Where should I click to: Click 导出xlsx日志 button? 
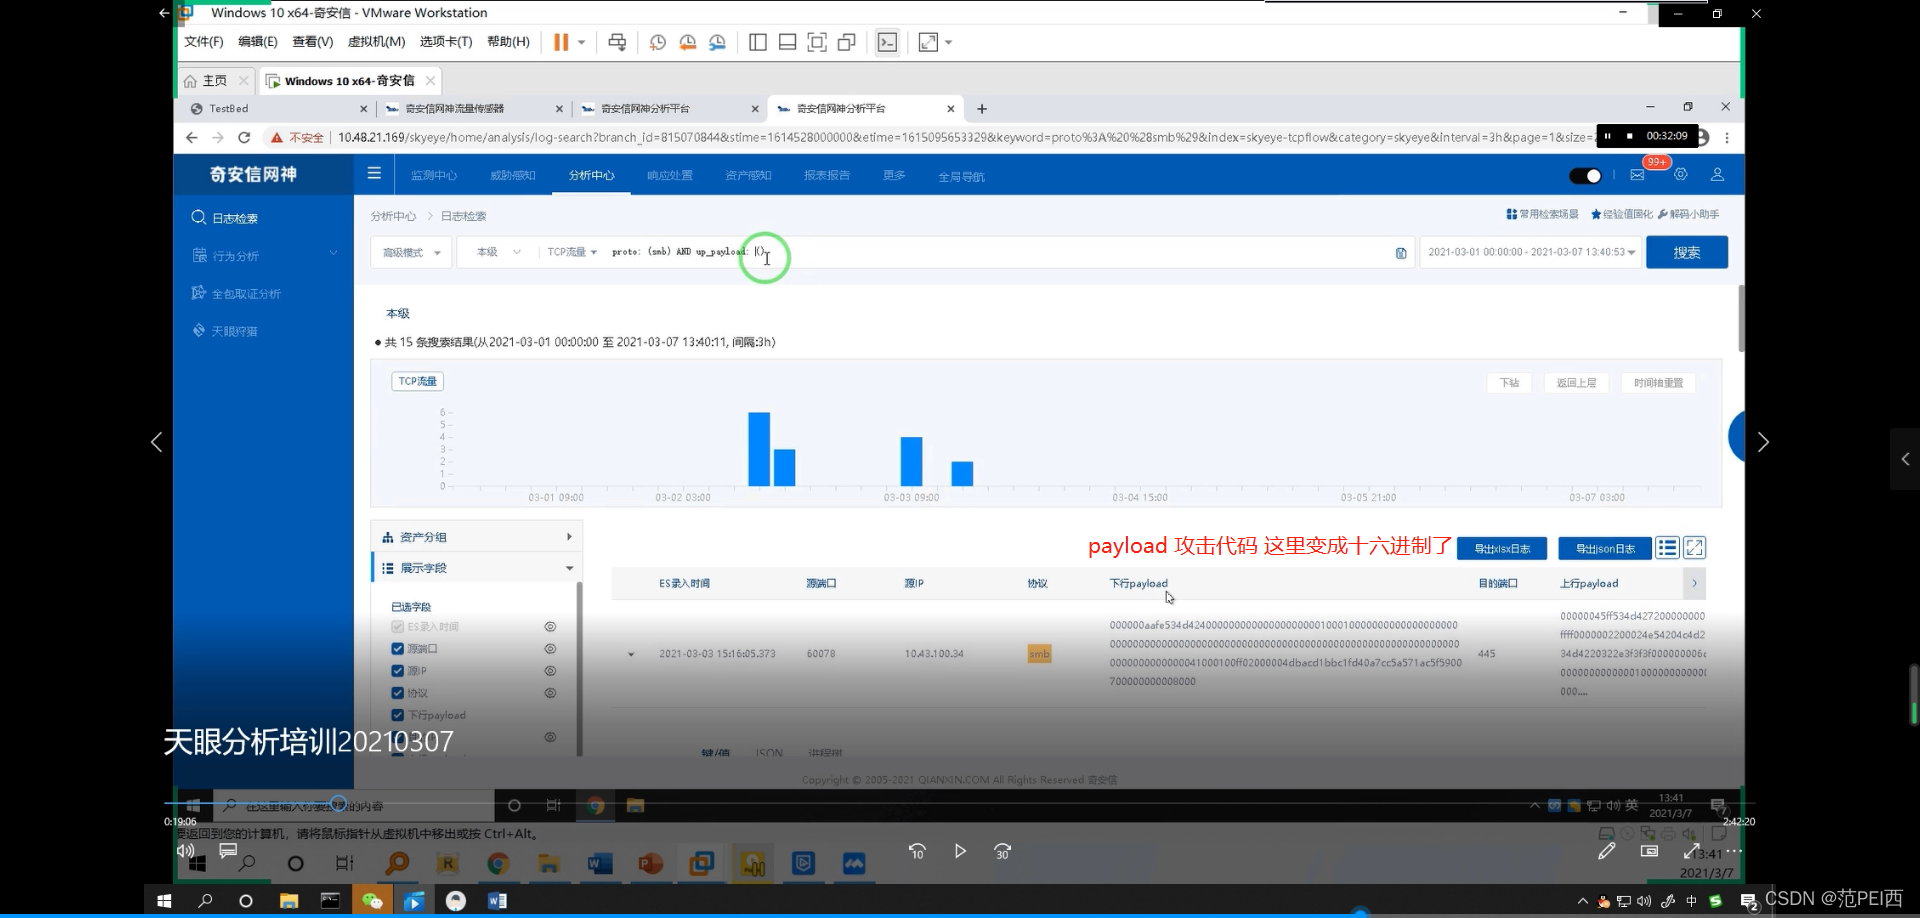[1502, 548]
